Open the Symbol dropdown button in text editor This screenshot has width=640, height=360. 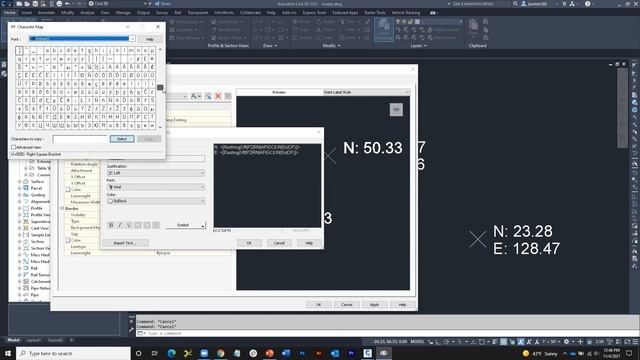point(186,225)
